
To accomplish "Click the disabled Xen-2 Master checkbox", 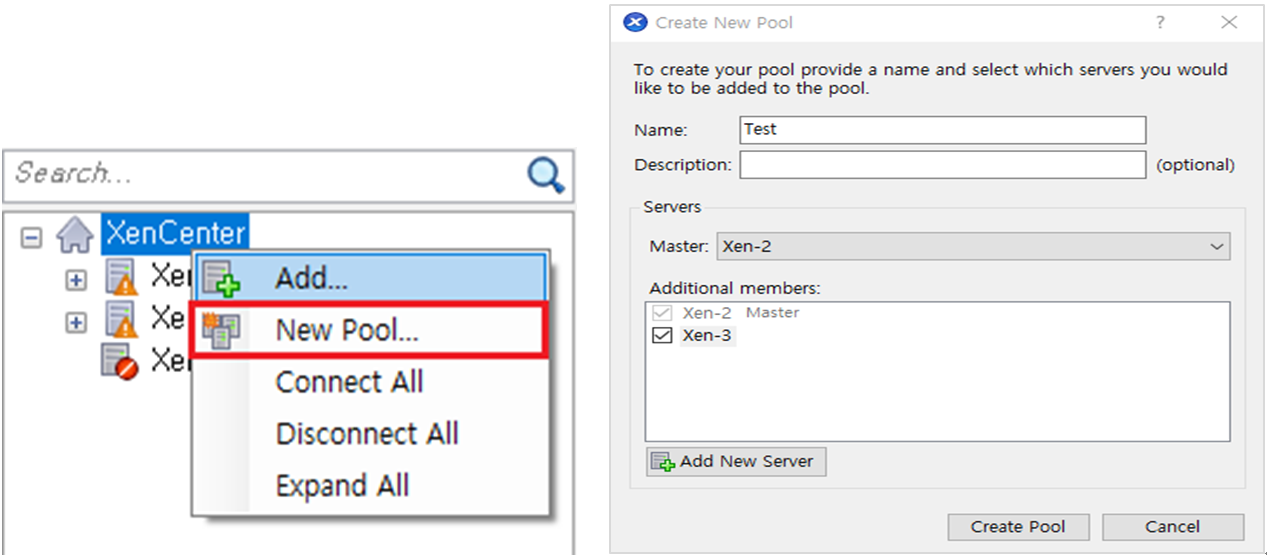I will click(x=661, y=313).
